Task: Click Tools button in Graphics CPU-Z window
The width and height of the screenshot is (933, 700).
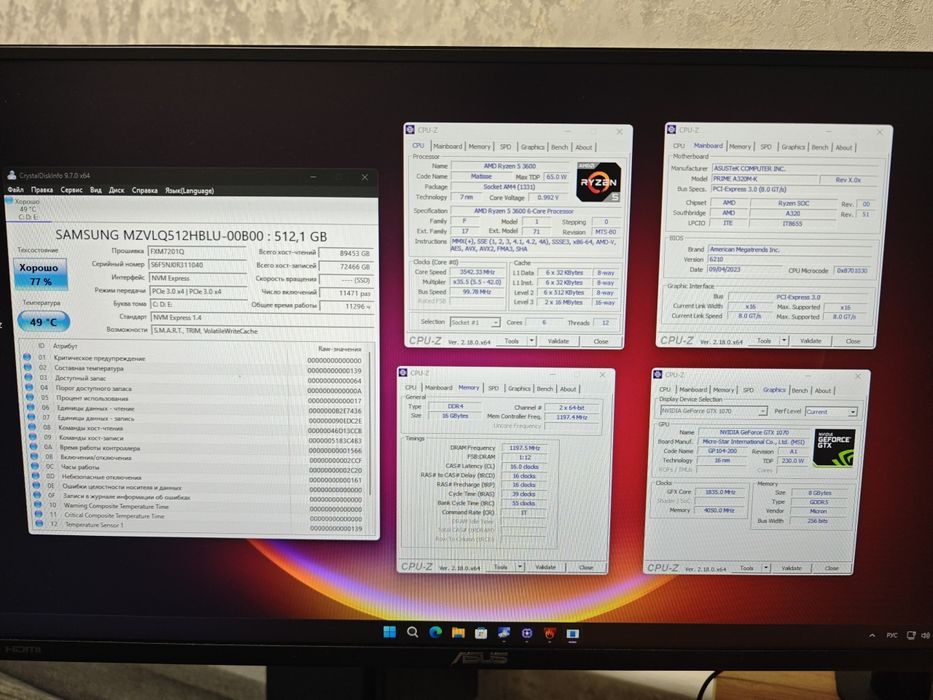Action: 746,568
